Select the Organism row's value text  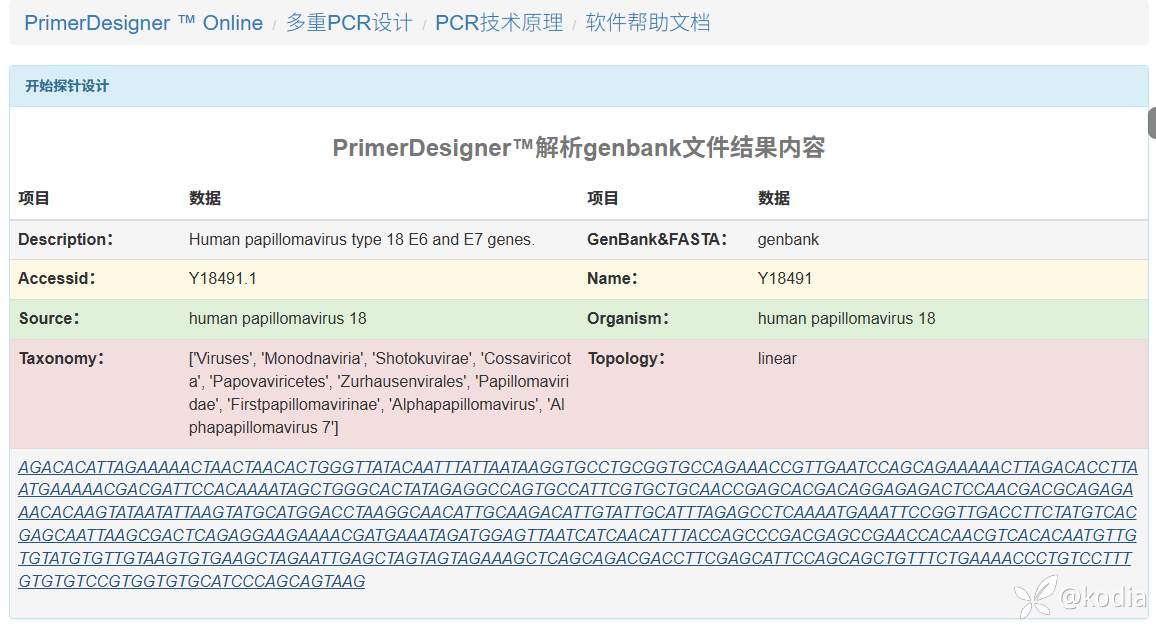click(846, 319)
